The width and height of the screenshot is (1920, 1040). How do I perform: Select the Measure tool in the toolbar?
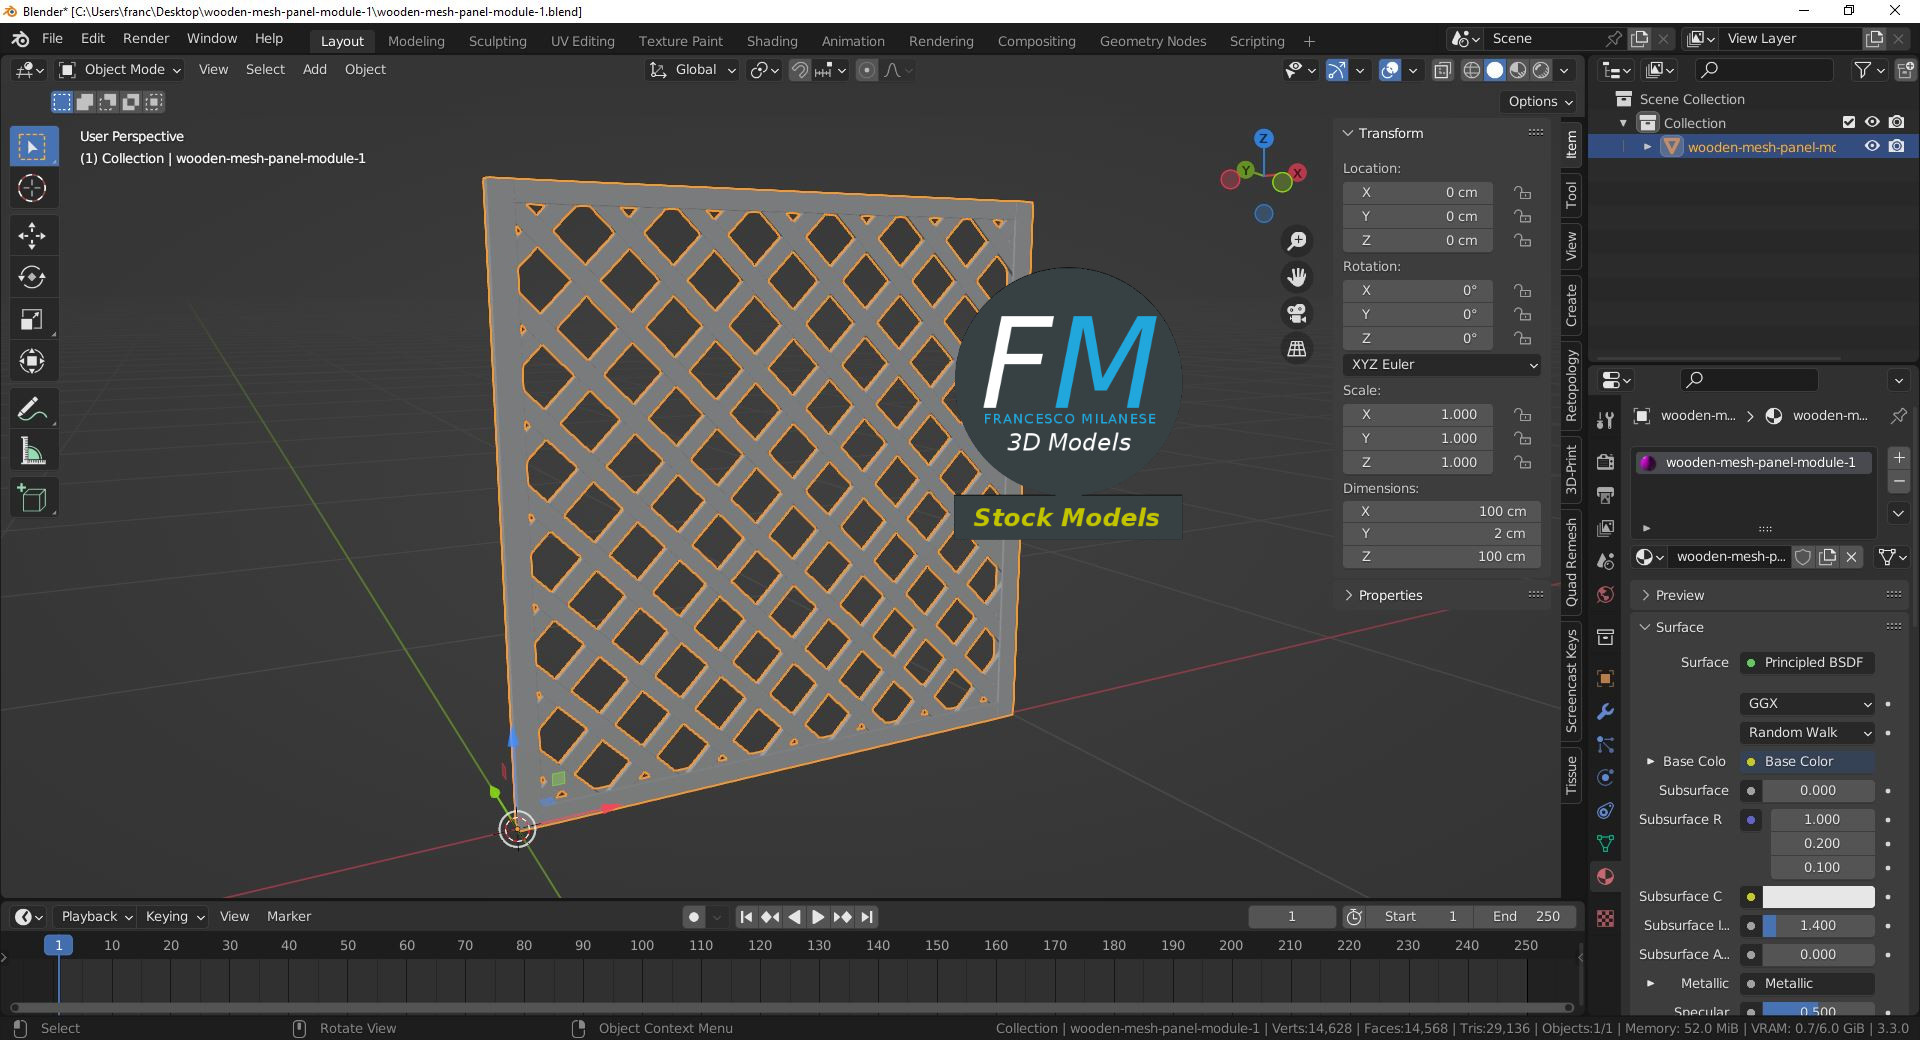[x=33, y=450]
